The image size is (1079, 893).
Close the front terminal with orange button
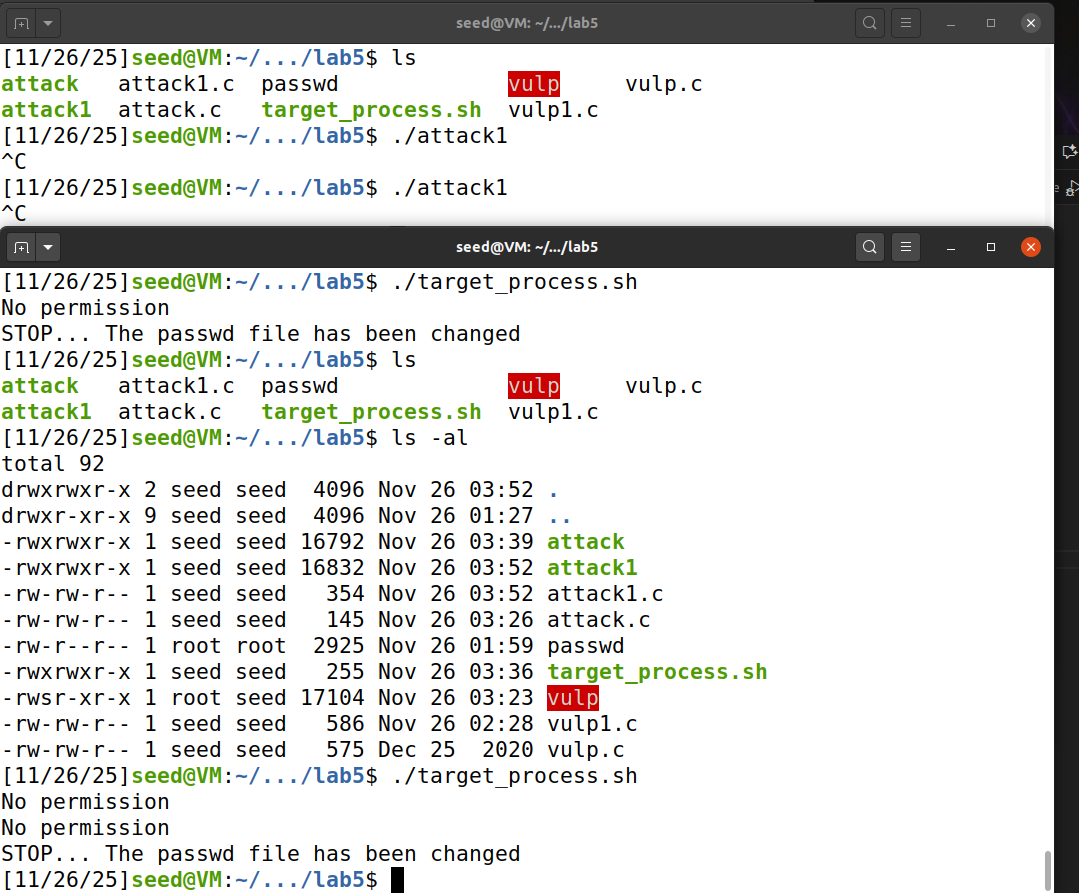(1031, 247)
